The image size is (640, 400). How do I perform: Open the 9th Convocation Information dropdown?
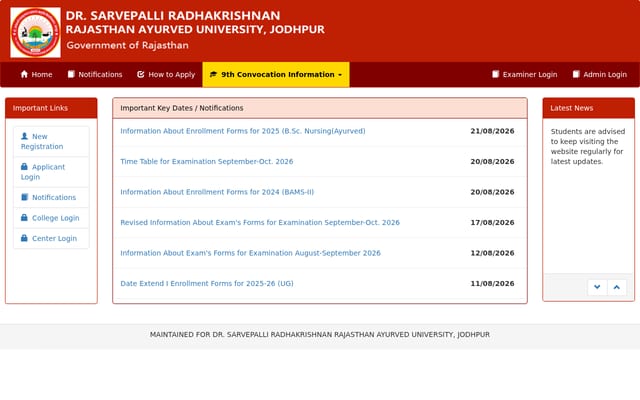tap(276, 74)
